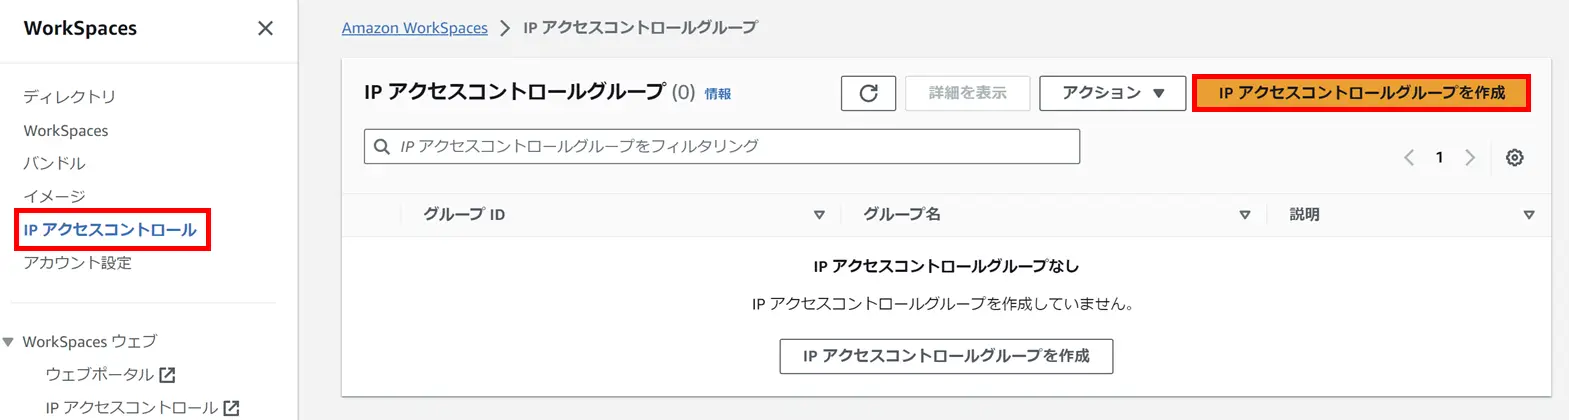Click the Amazon WorkSpaces breadcrumb link
The image size is (1569, 420).
415,28
